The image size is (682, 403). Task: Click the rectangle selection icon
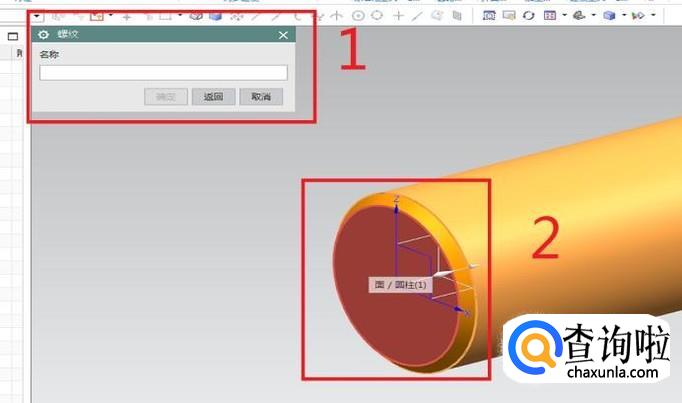coord(165,17)
